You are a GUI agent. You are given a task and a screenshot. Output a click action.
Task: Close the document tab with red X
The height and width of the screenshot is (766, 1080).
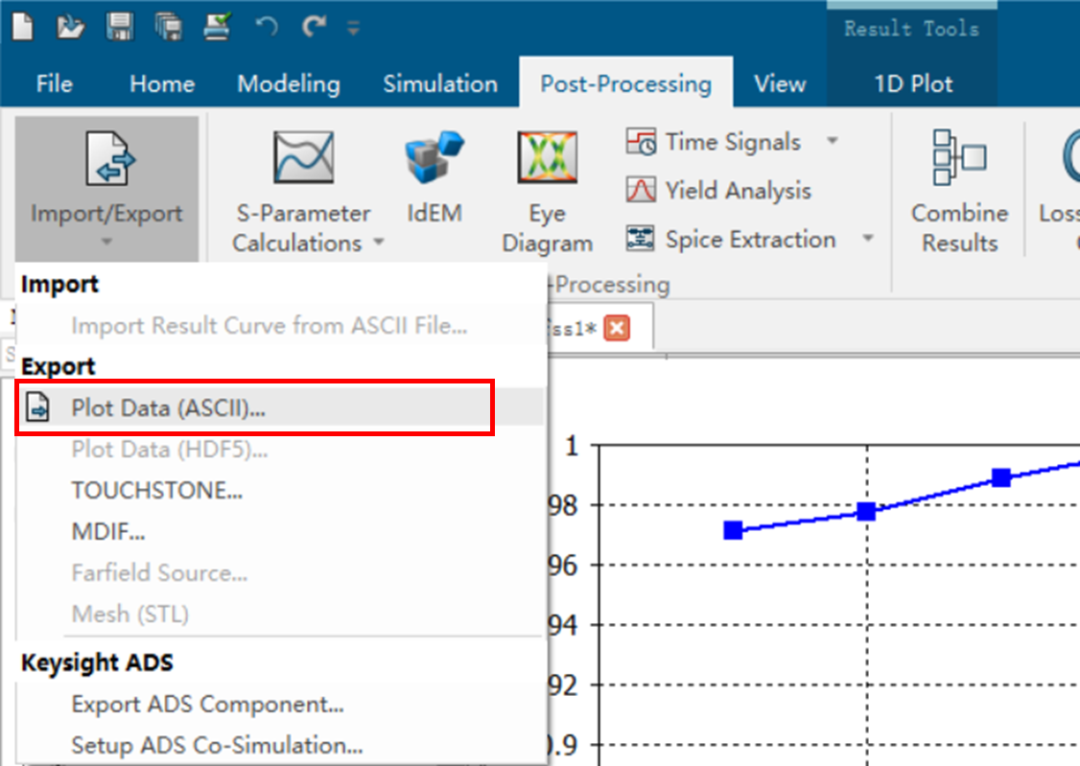click(616, 328)
